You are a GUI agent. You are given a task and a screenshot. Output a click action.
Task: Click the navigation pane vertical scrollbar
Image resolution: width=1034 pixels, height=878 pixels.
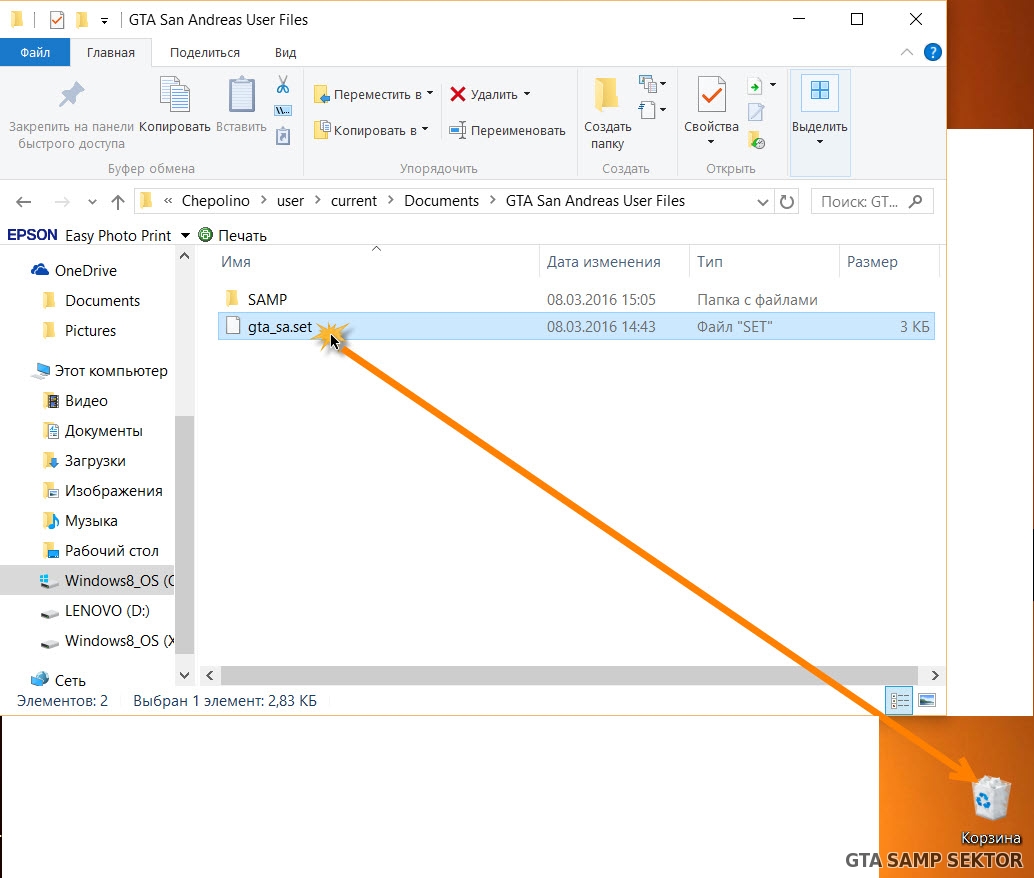185,534
